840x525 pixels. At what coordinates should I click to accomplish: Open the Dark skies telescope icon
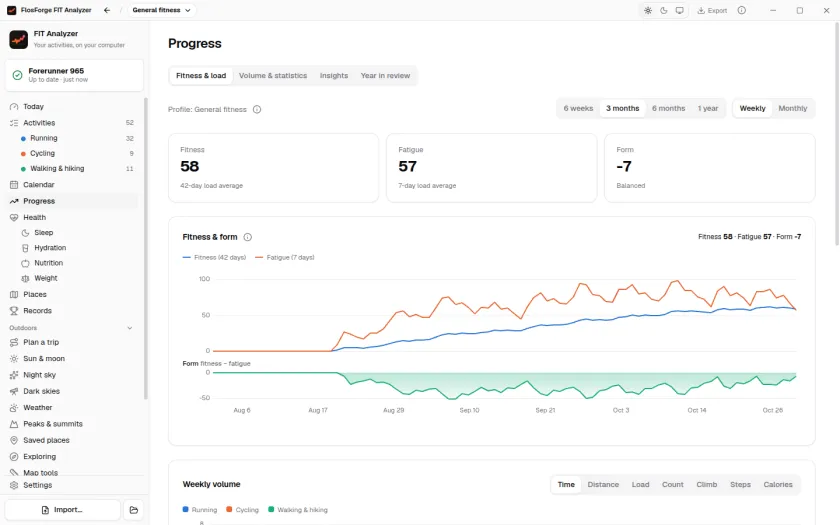[x=14, y=392]
